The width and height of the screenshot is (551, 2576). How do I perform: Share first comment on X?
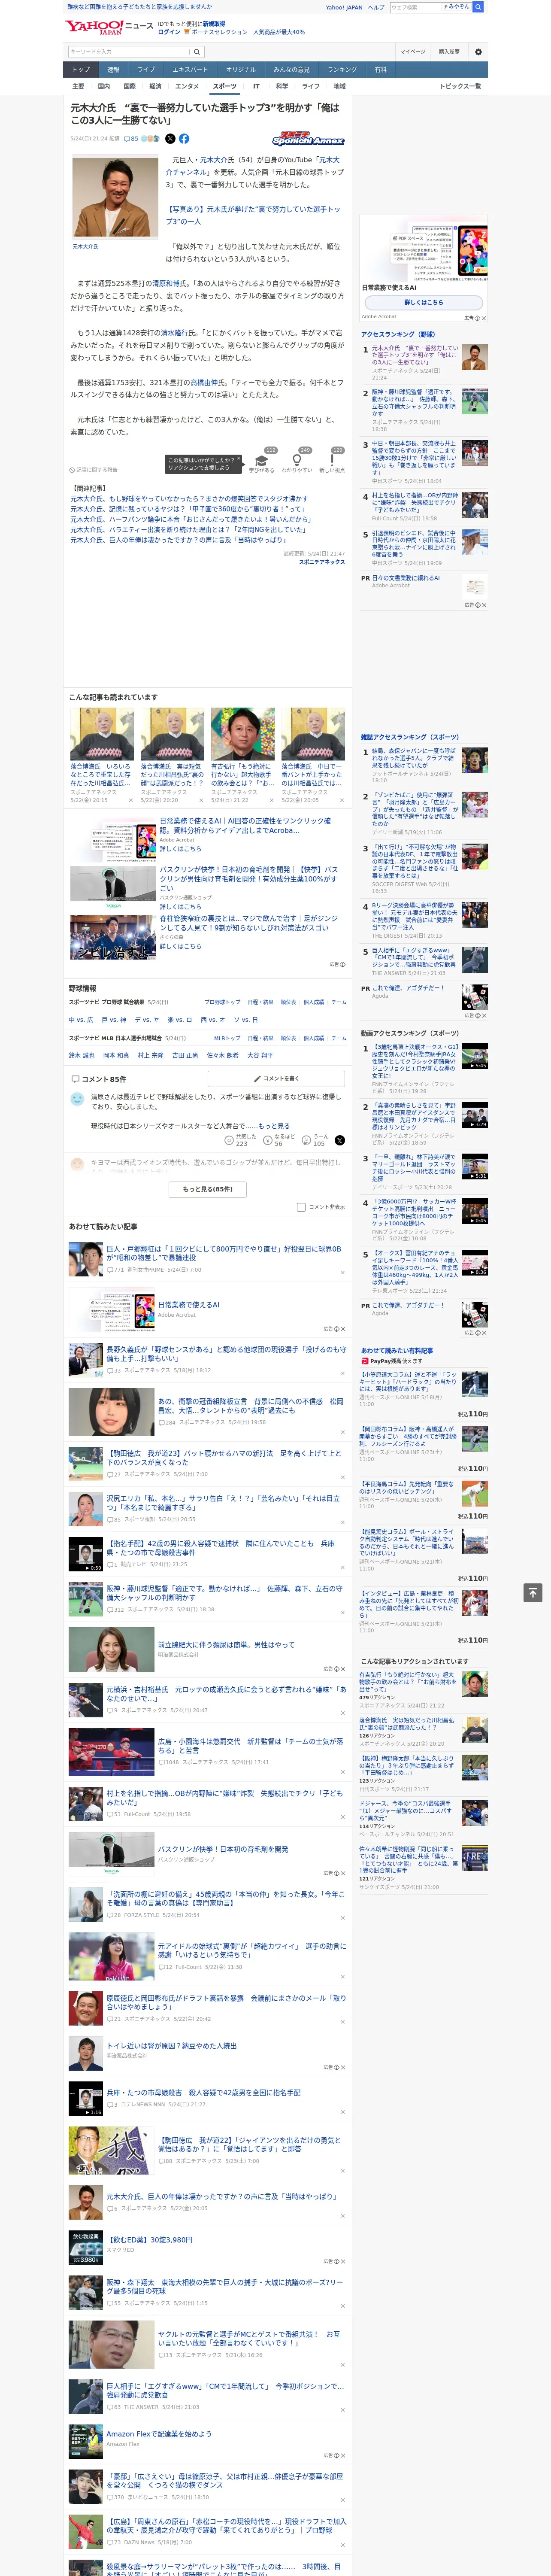tap(340, 1140)
